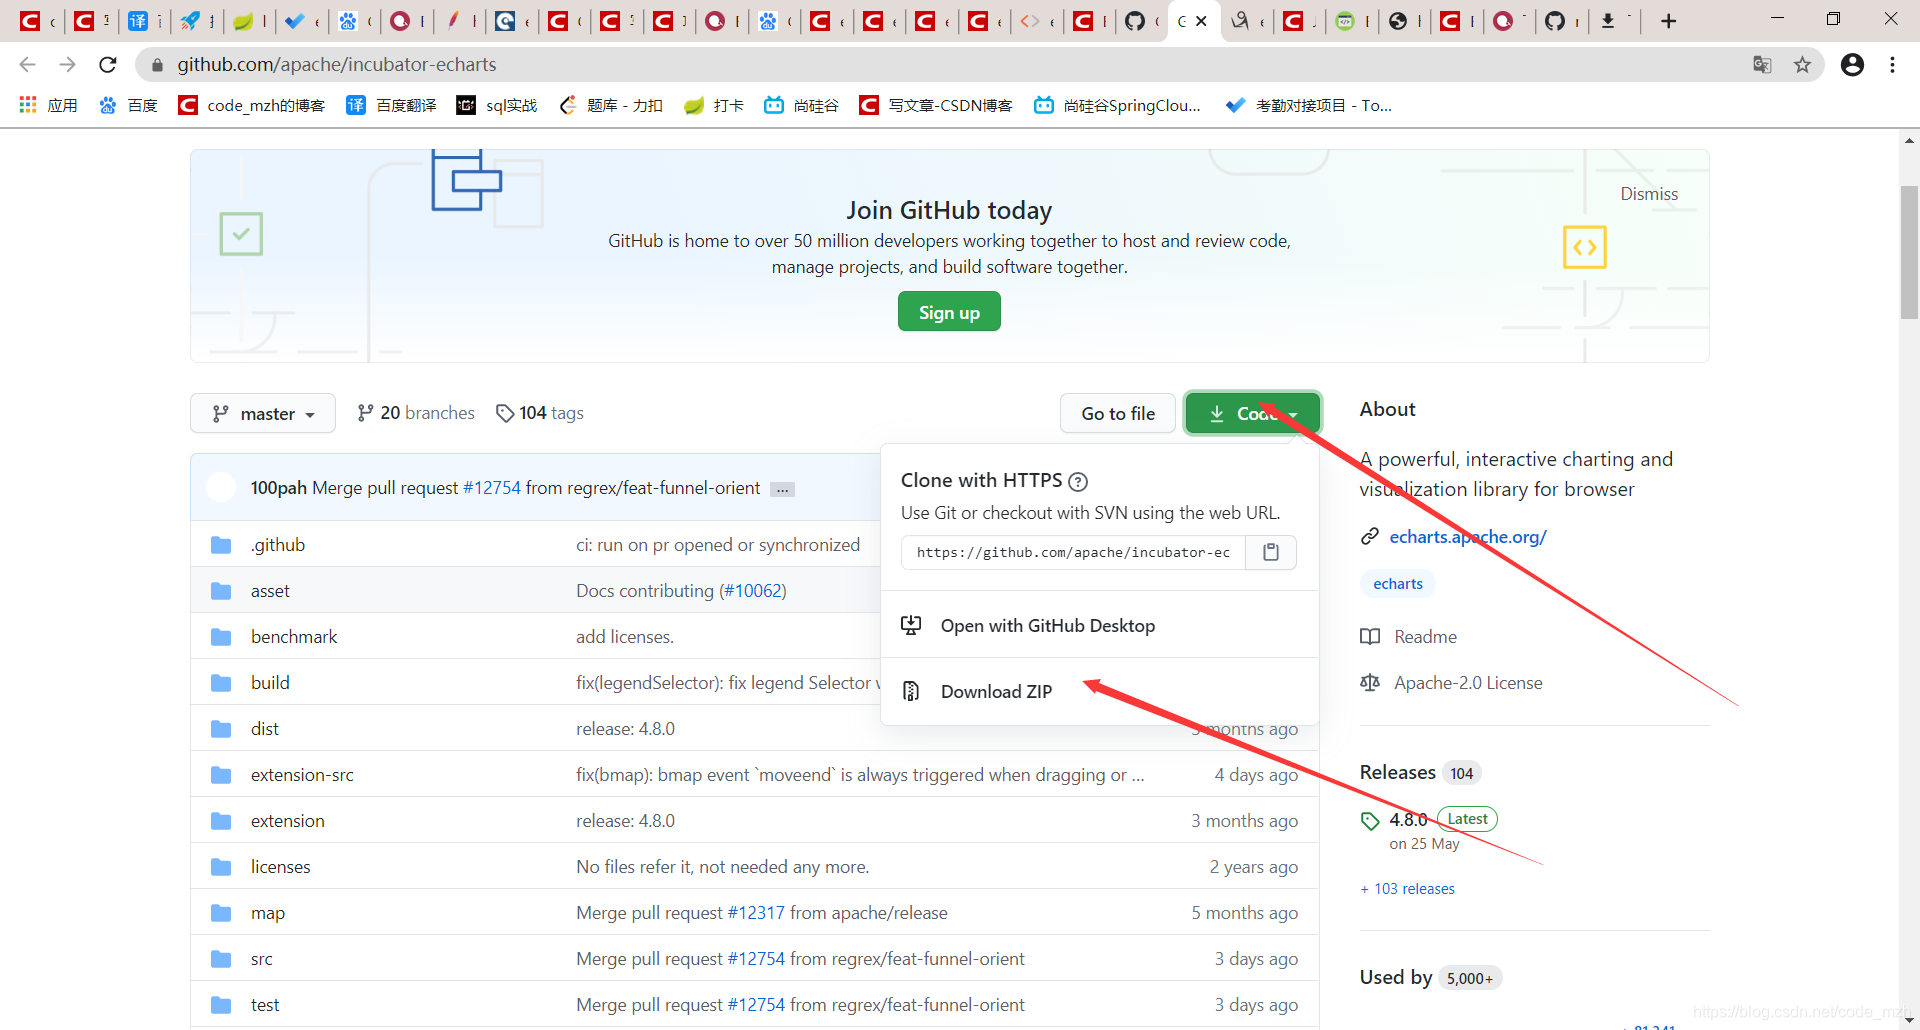This screenshot has height=1030, width=1920.
Task: Open the Releases 104 heading link
Action: tap(1419, 773)
